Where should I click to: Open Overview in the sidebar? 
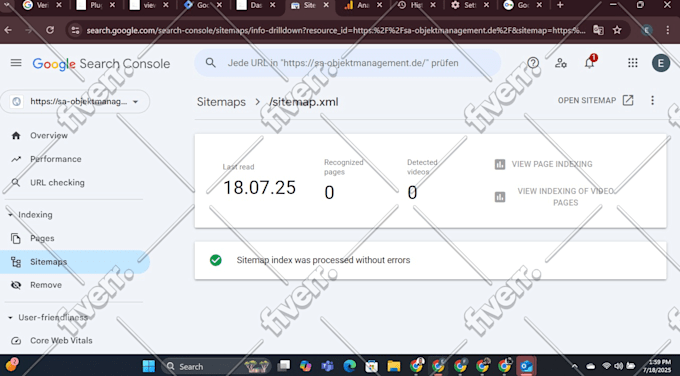click(49, 135)
